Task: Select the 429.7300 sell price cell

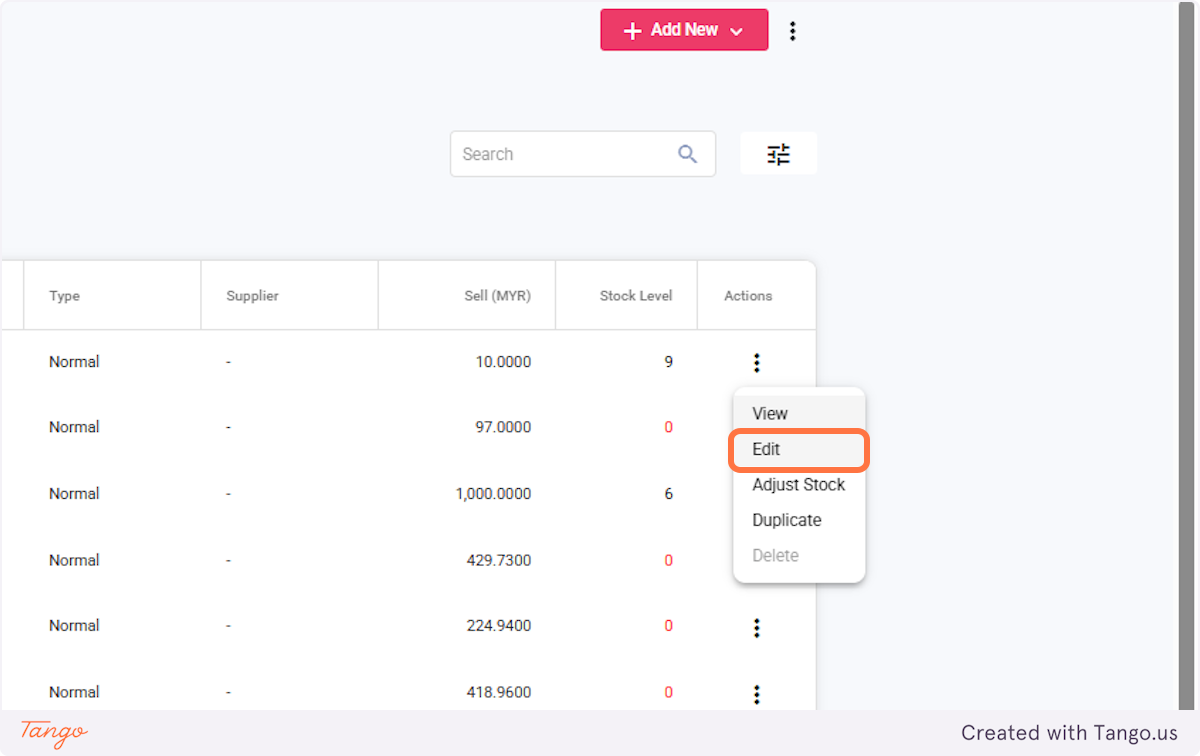Action: [499, 560]
